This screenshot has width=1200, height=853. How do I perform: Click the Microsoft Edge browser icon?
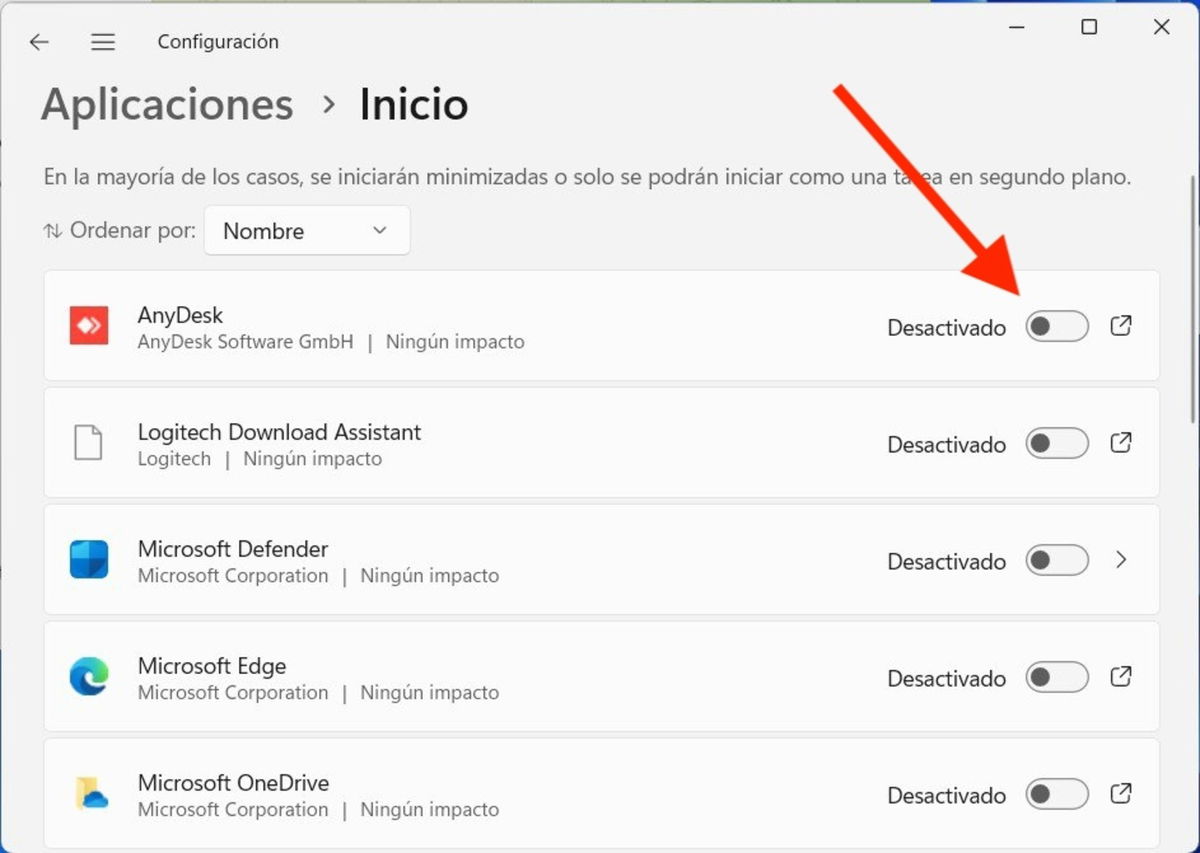[89, 677]
